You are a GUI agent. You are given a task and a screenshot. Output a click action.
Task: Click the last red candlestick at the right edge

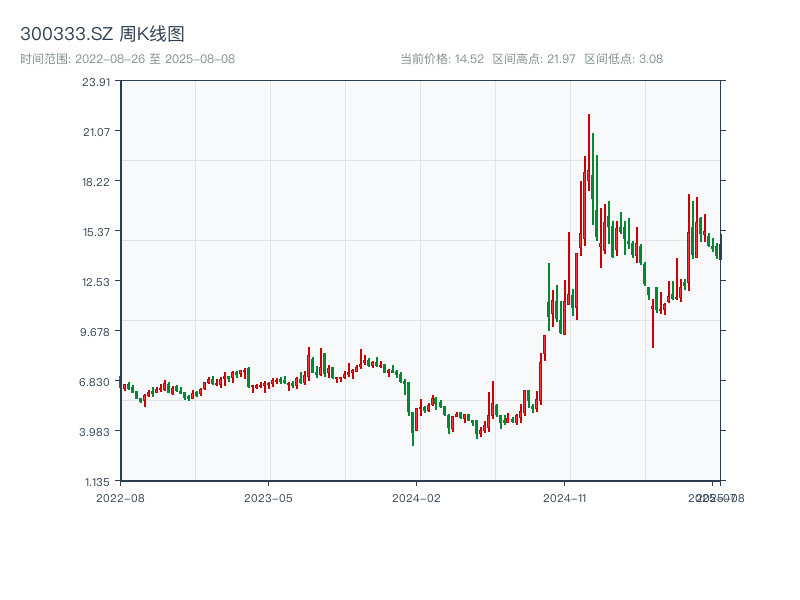click(x=721, y=247)
